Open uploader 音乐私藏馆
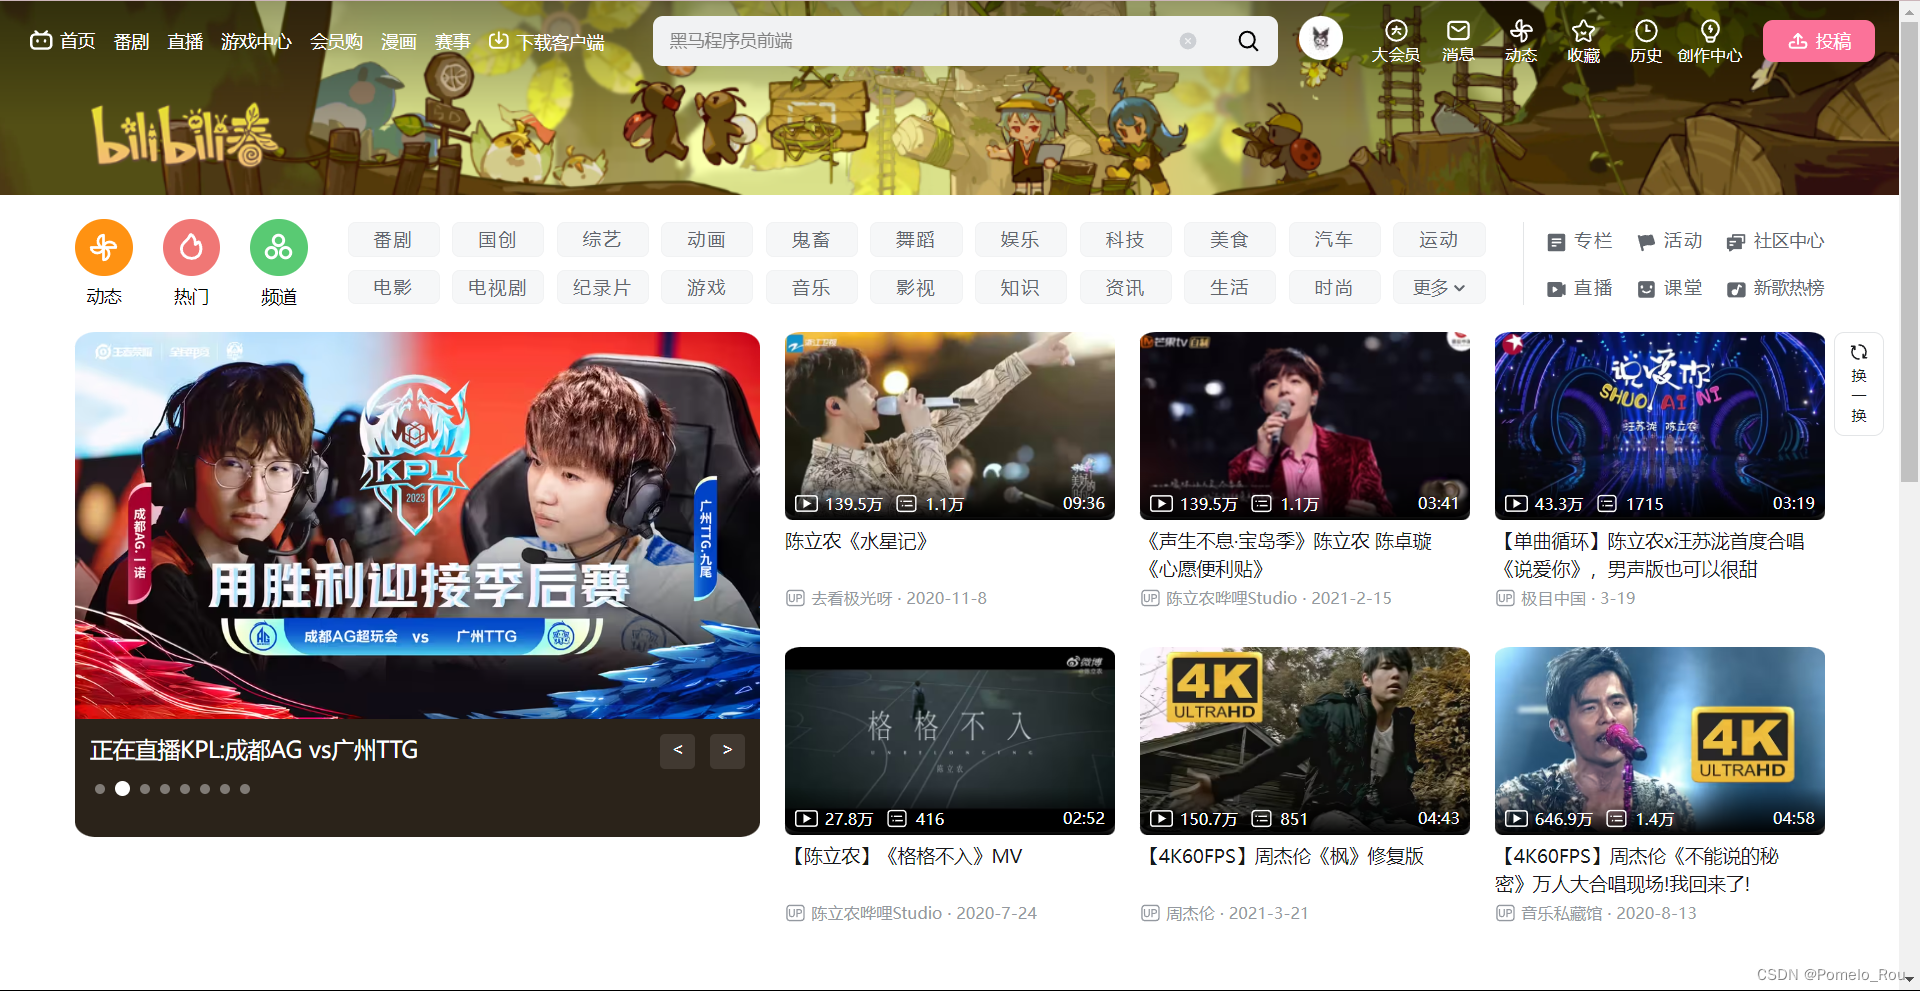The height and width of the screenshot is (991, 1920). [x=1561, y=914]
